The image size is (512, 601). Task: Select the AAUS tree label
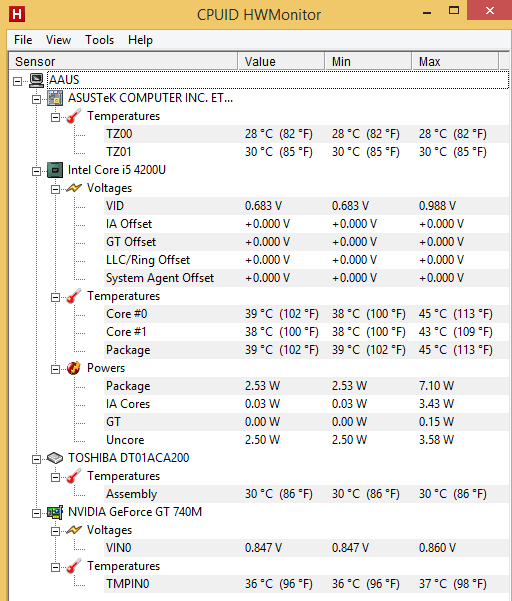64,80
